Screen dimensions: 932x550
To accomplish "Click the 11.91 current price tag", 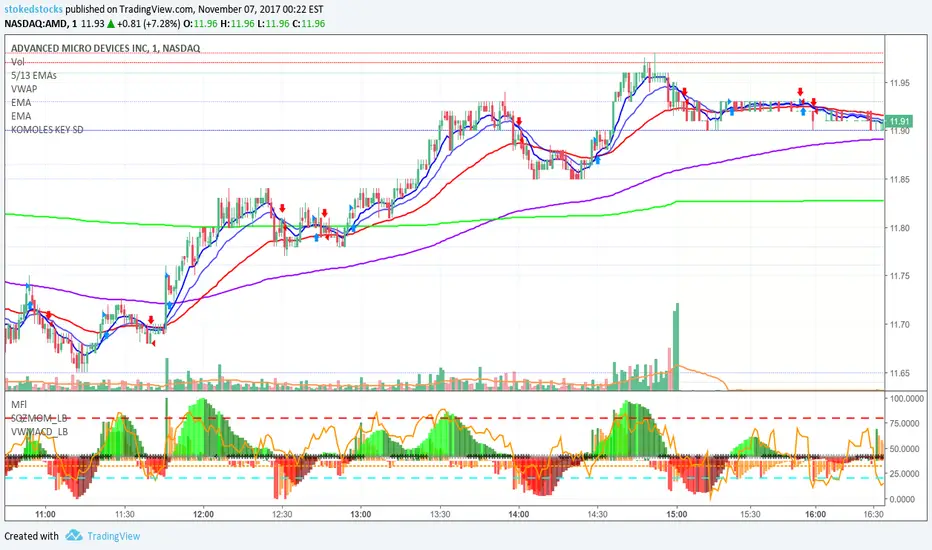I will [898, 121].
